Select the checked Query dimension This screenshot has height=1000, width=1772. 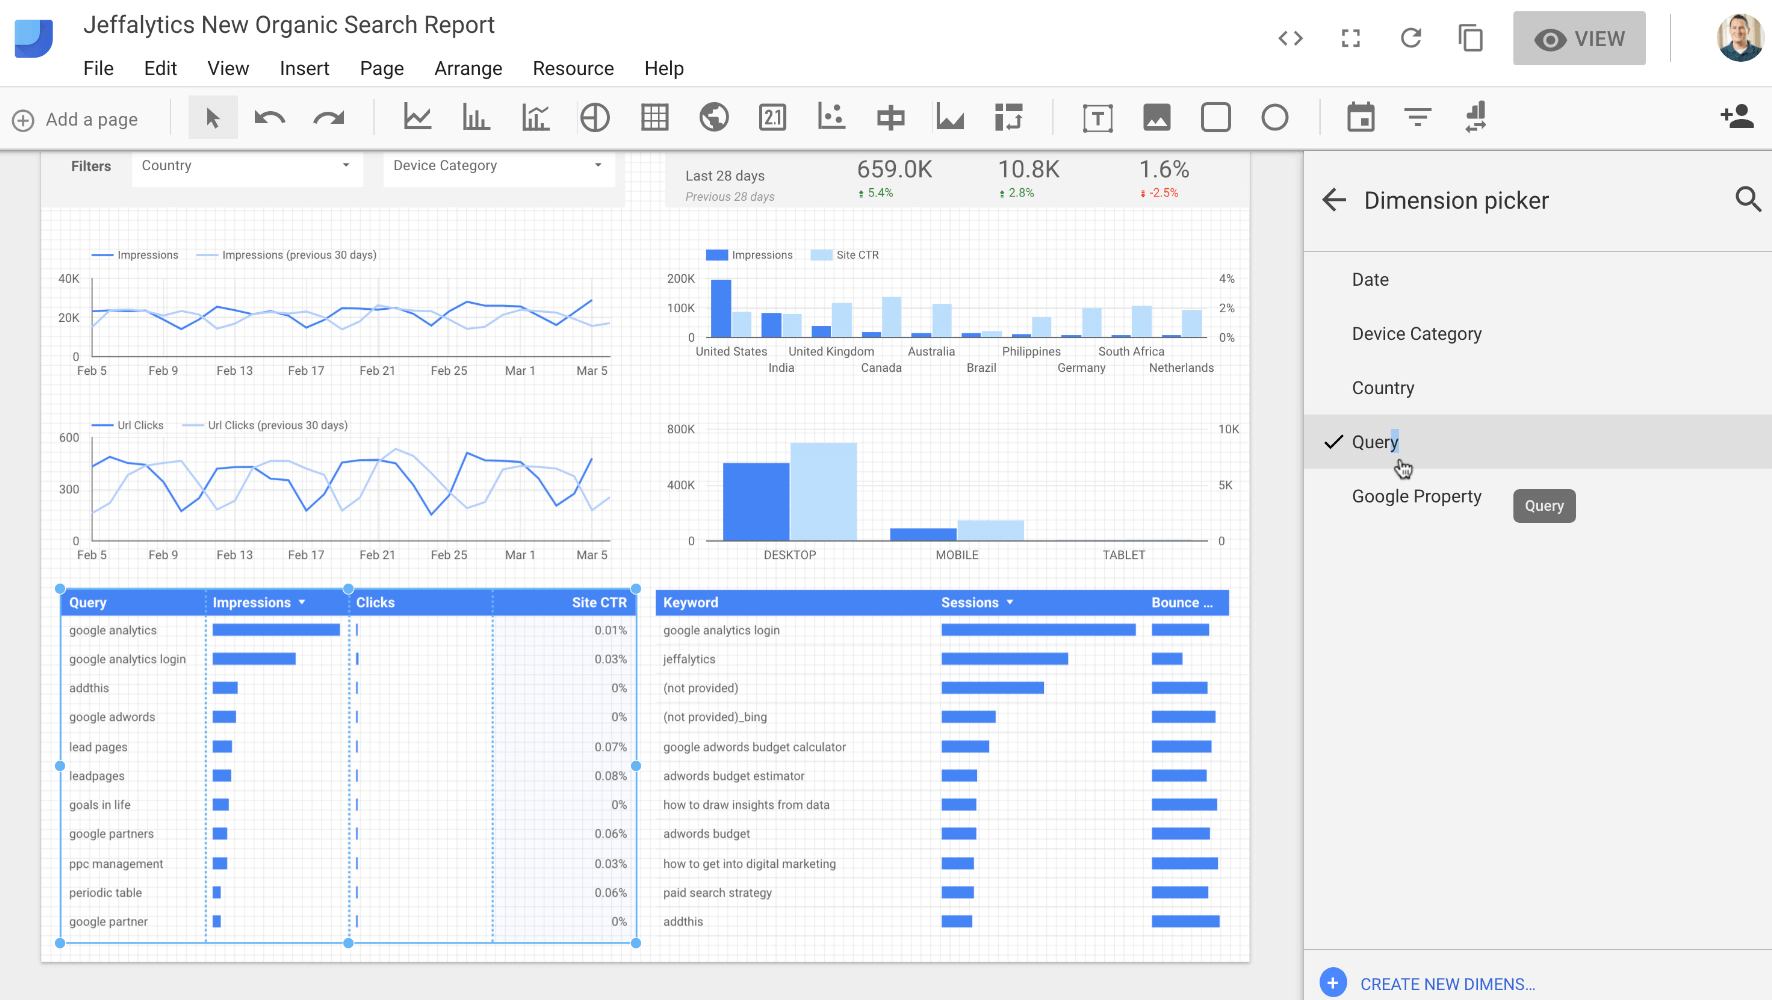click(x=1538, y=442)
